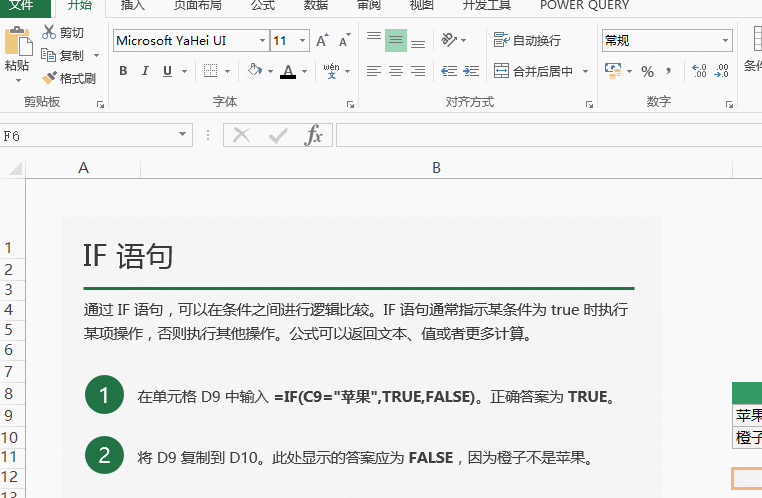Toggle italic formatting
Viewport: 762px width, 498px height.
coord(145,71)
